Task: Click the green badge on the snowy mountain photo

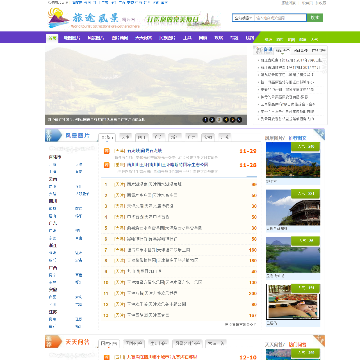Action: point(306,147)
